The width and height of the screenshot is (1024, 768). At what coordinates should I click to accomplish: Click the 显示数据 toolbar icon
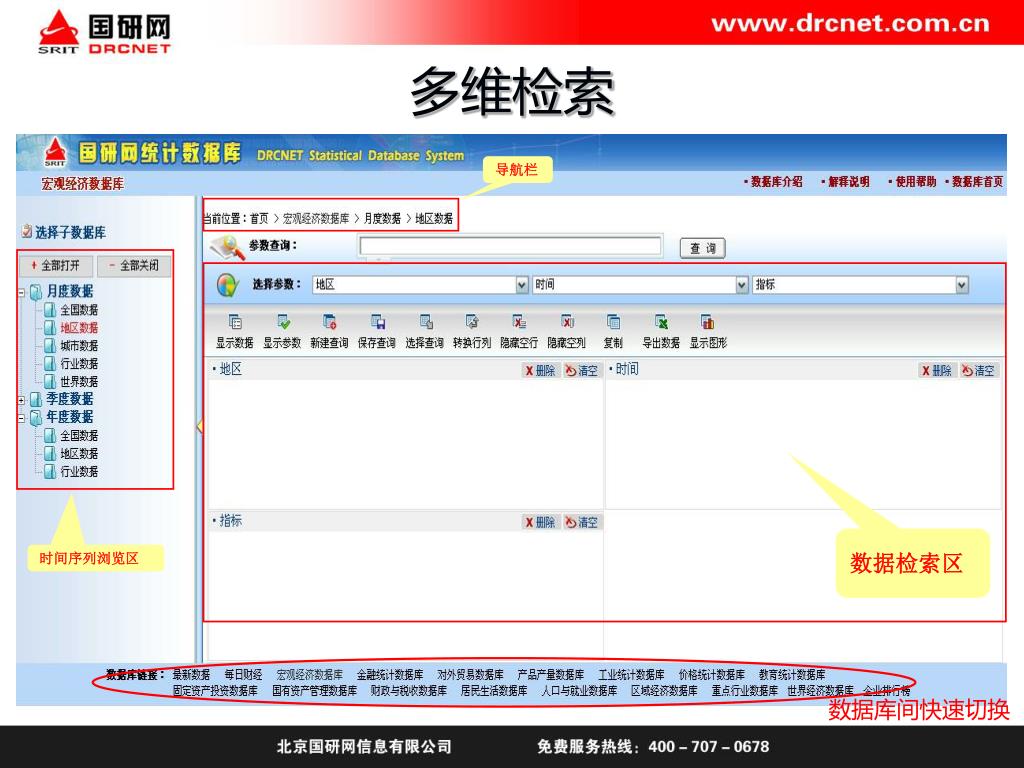[x=235, y=322]
